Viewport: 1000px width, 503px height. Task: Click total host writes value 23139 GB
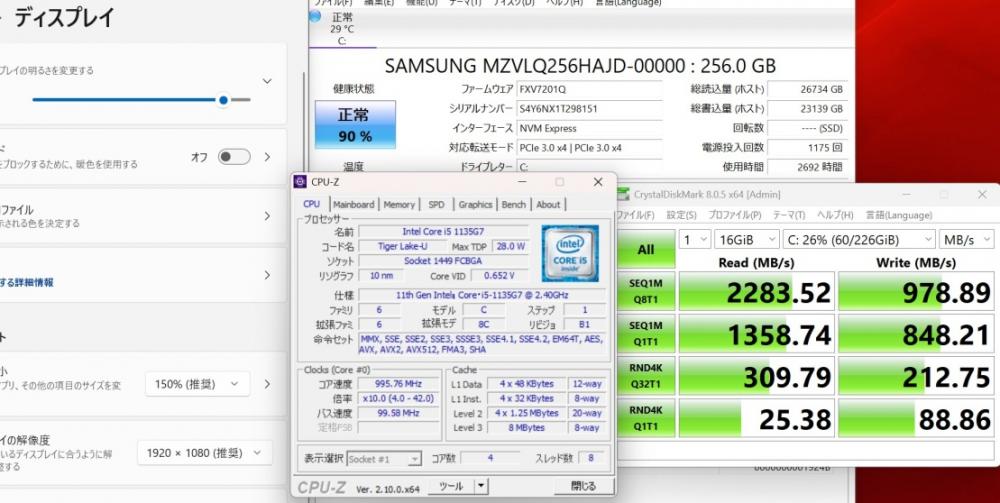[807, 109]
